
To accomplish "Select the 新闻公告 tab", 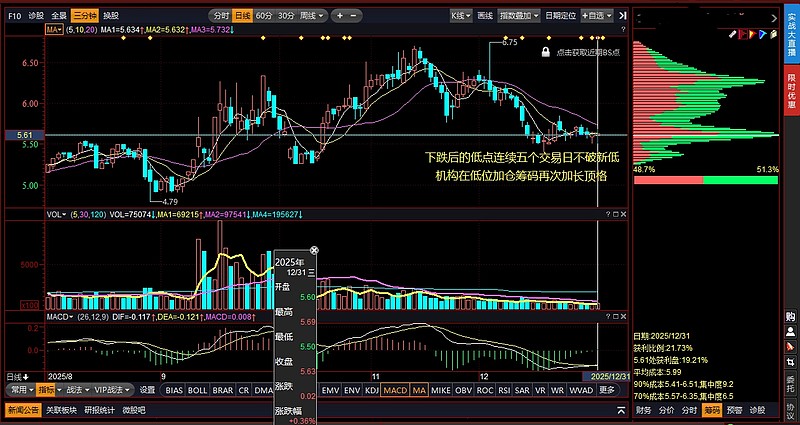I will pyautogui.click(x=25, y=410).
